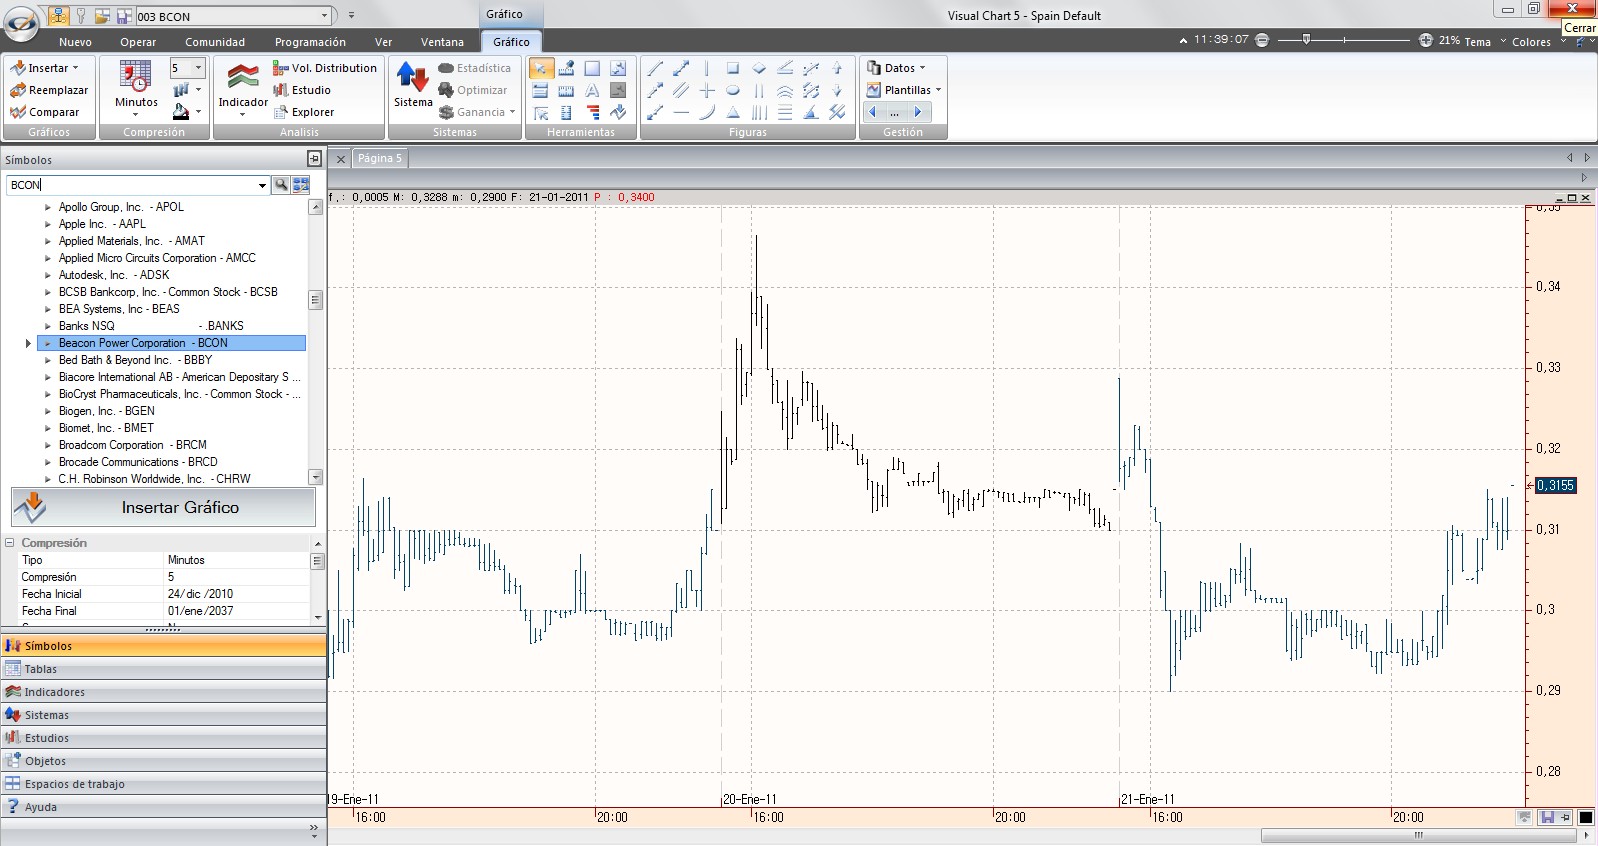Expand the Apple Inc. - AAPL tree item

point(47,224)
